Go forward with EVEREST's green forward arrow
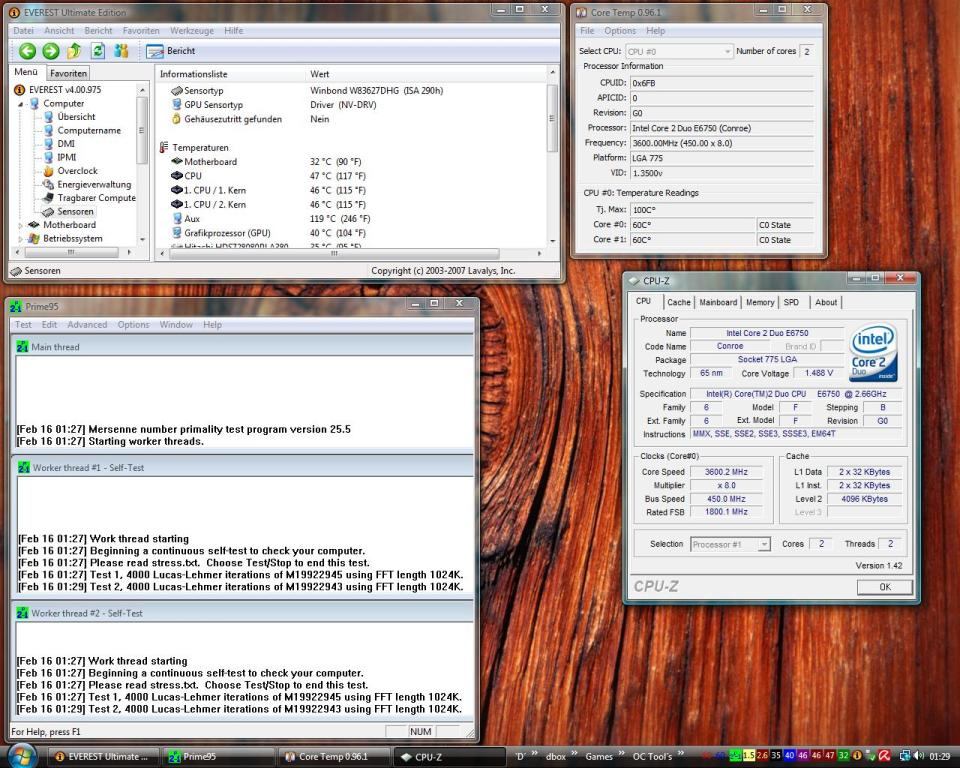 [51, 51]
